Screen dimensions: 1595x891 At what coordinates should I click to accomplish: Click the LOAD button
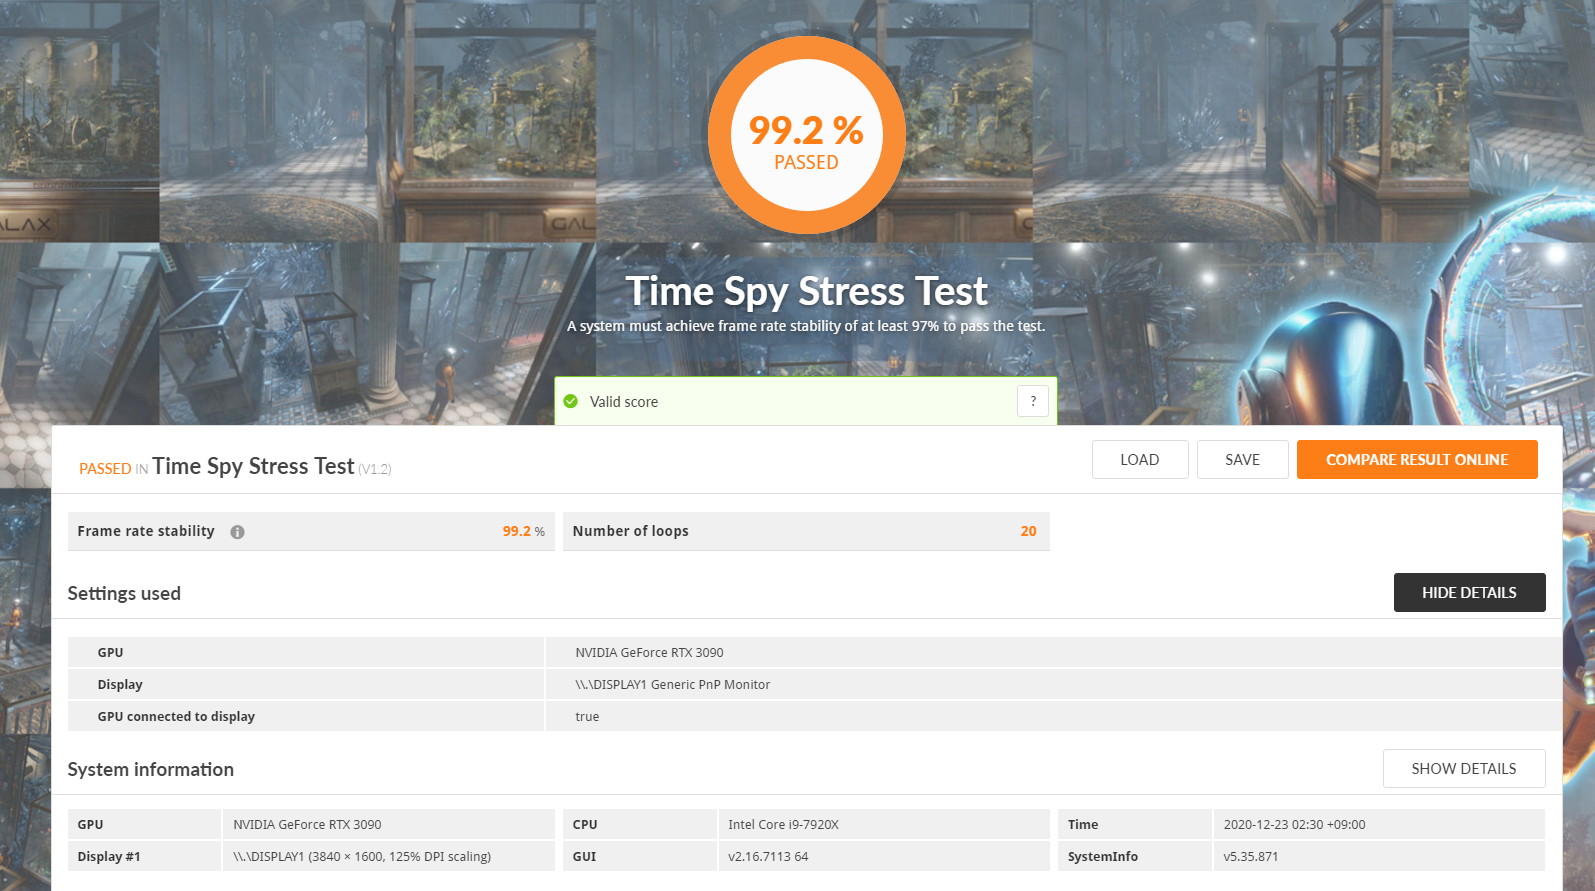point(1140,460)
